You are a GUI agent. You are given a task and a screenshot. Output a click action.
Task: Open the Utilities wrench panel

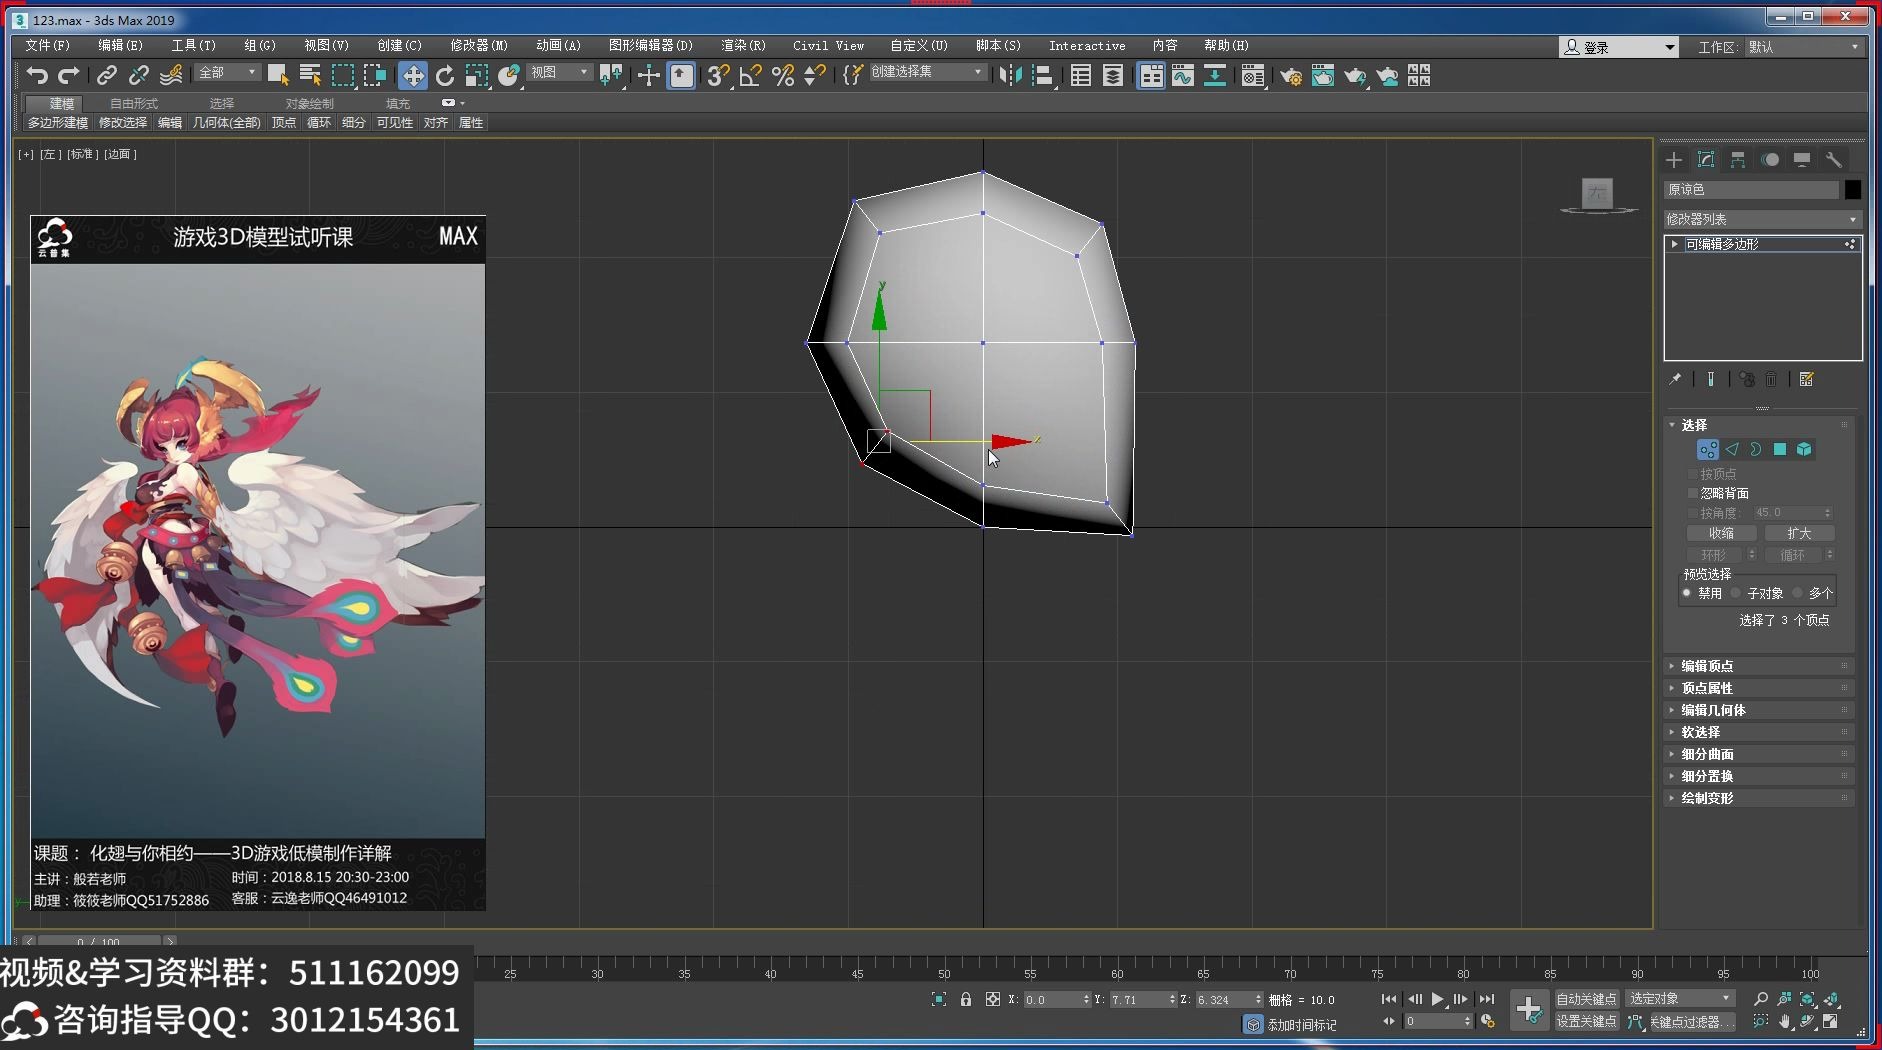[1835, 159]
